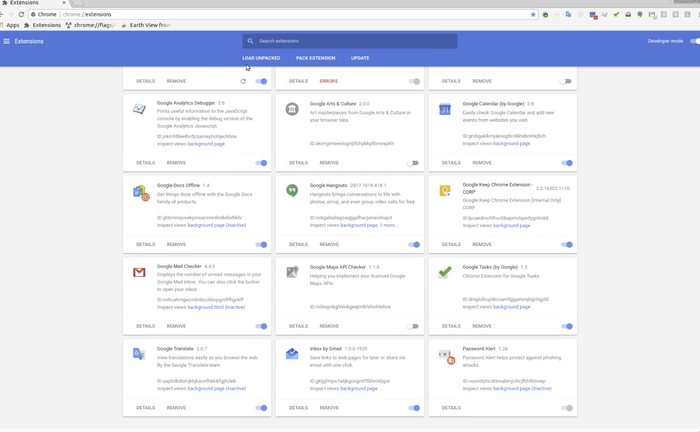Screen dimensions: 700x432
Task: Click the Google Tasks checkmark icon
Action: (x=445, y=272)
